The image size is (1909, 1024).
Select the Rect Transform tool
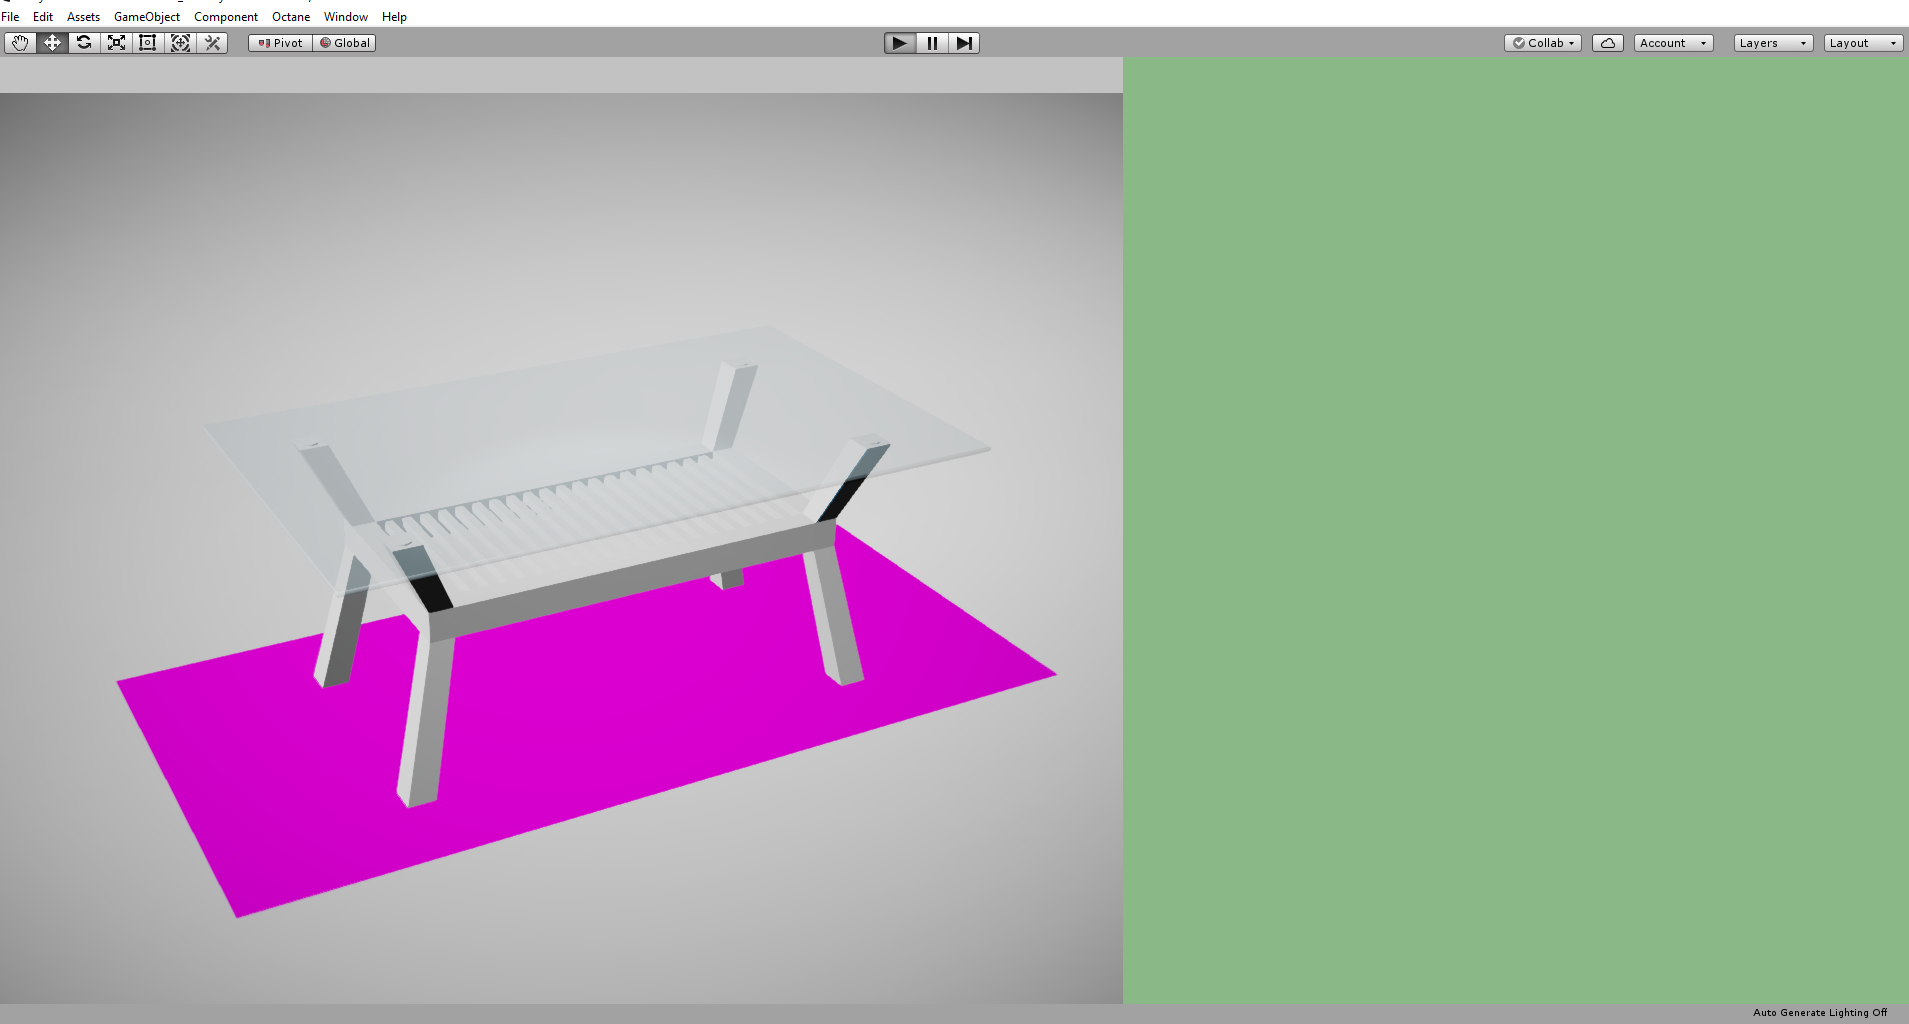[148, 43]
